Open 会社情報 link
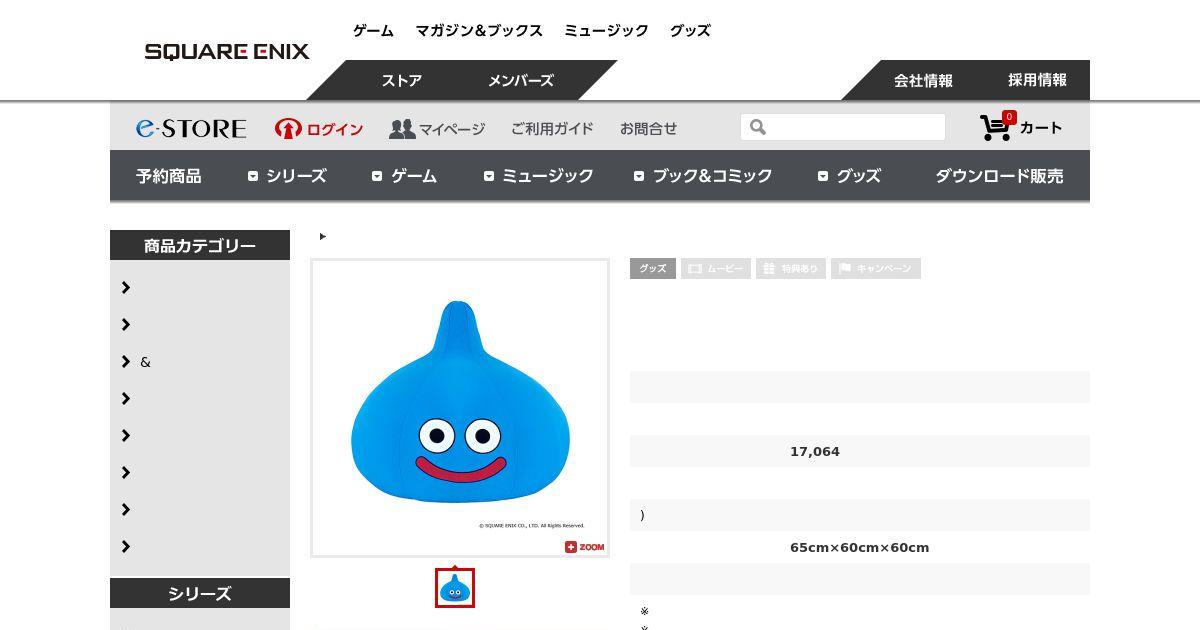This screenshot has height=630, width=1200. click(x=923, y=81)
